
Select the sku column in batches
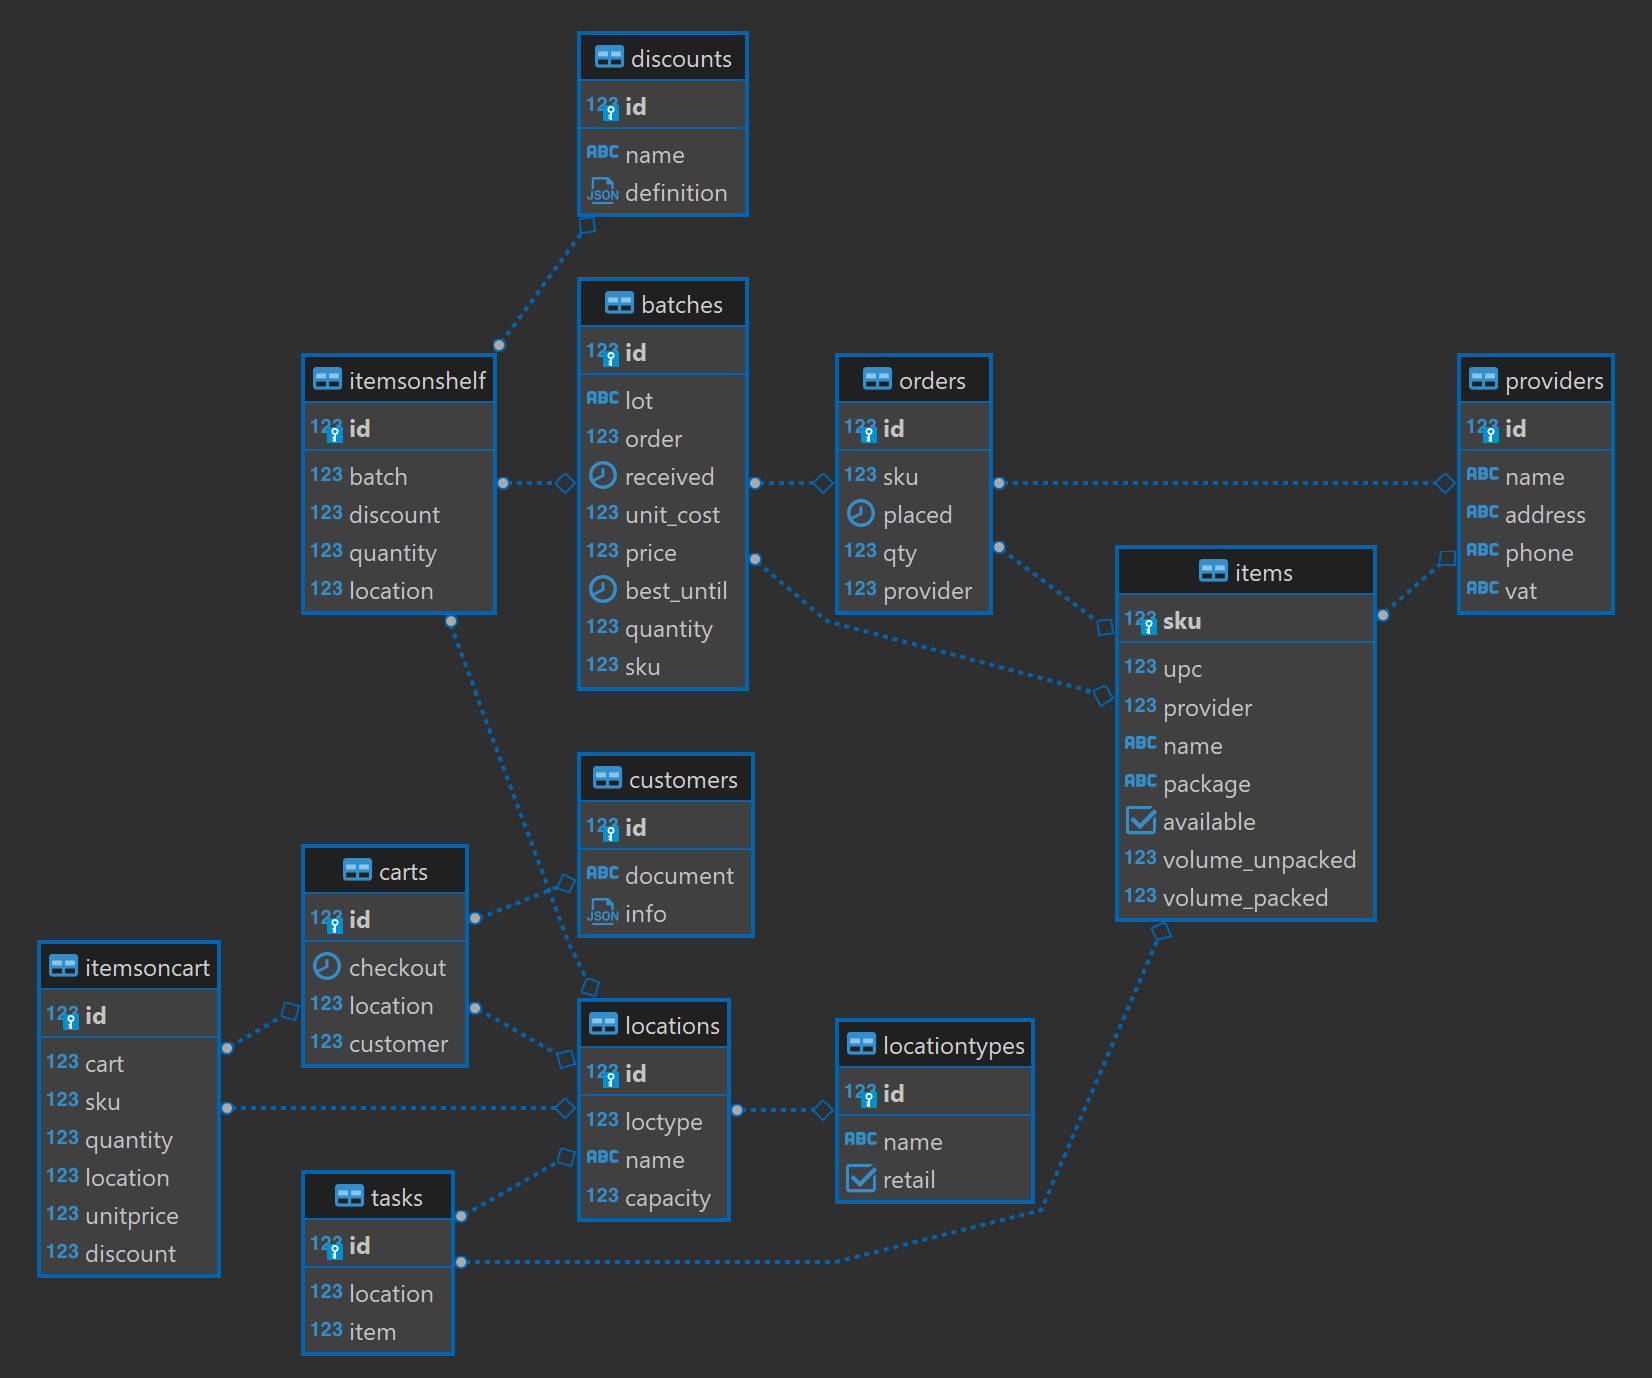[663, 666]
